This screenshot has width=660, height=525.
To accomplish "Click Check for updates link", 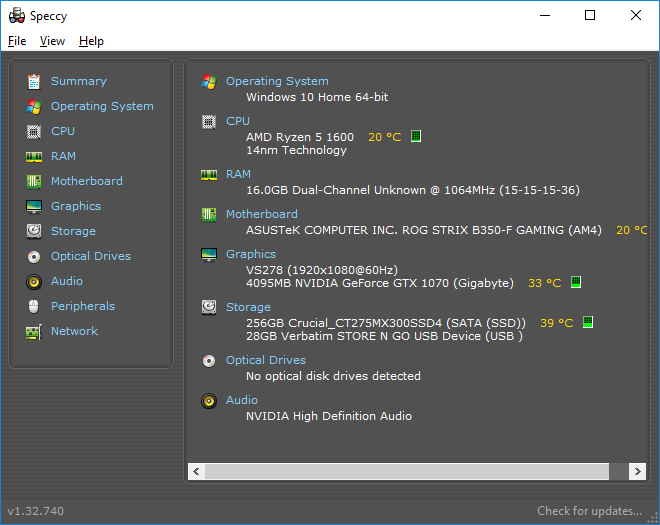I will pos(589,511).
